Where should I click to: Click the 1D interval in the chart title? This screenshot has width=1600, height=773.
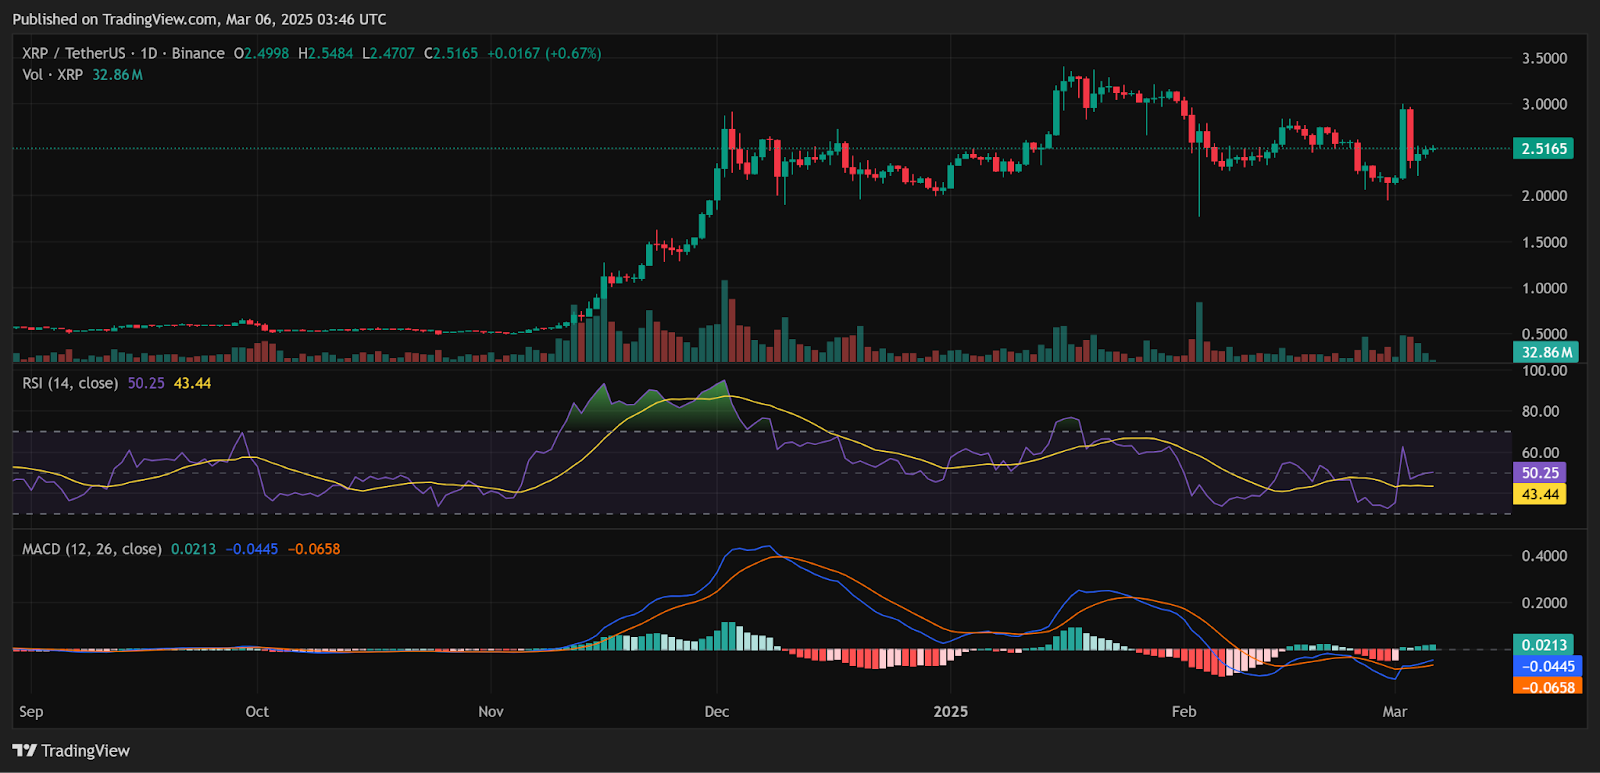[x=149, y=53]
